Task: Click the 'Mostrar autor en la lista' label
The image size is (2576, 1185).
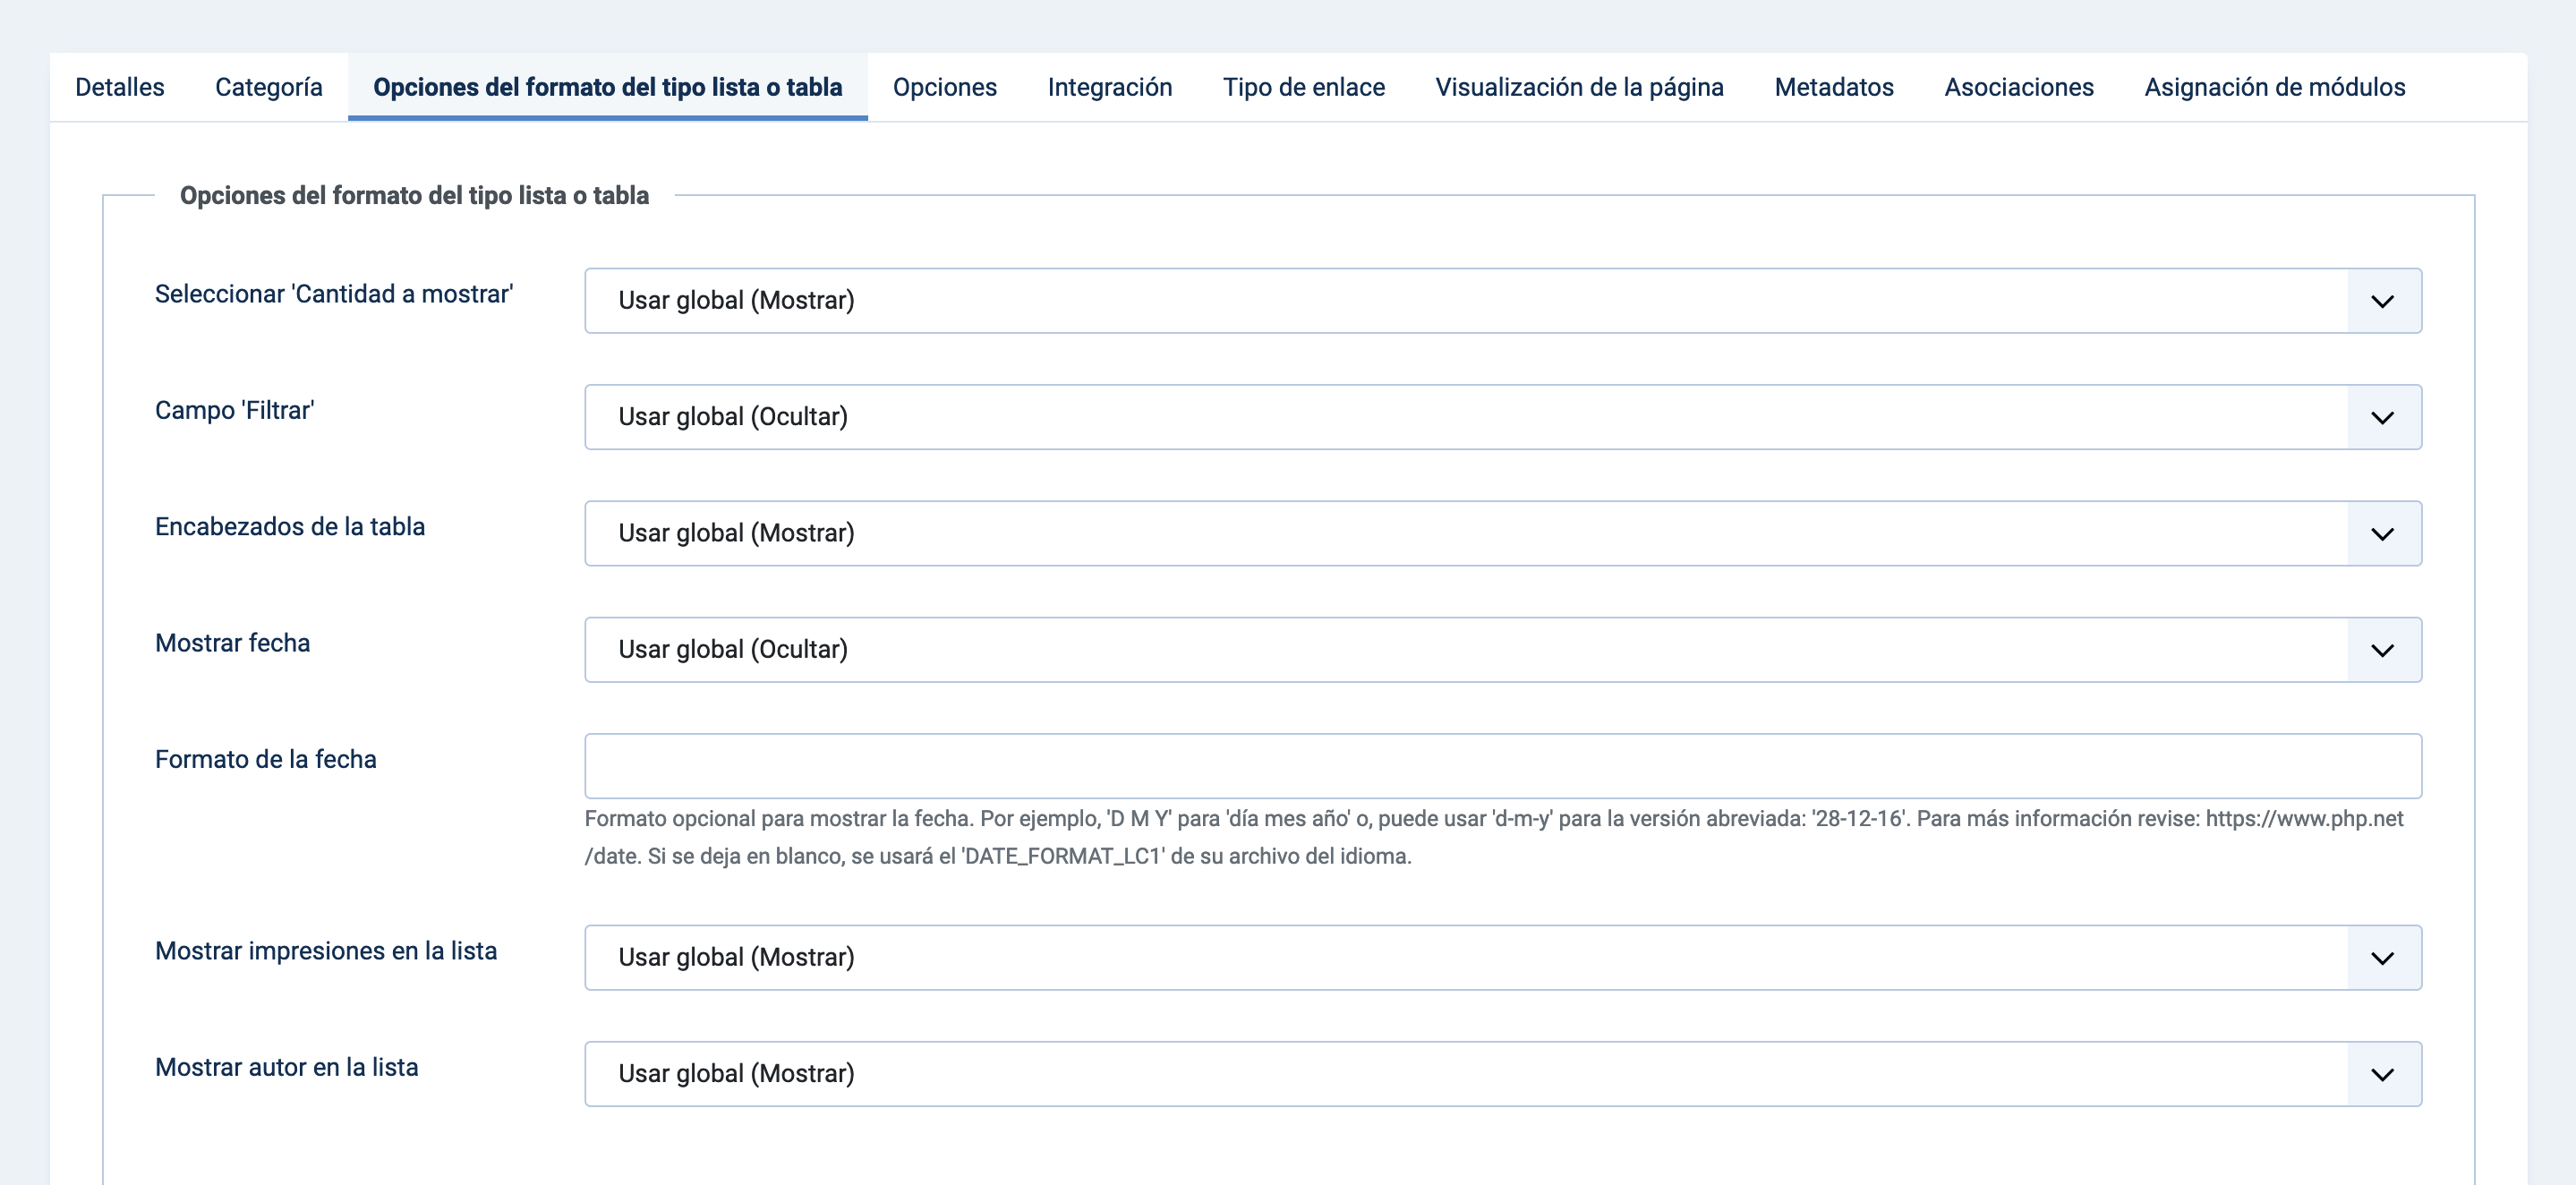Action: tap(287, 1067)
